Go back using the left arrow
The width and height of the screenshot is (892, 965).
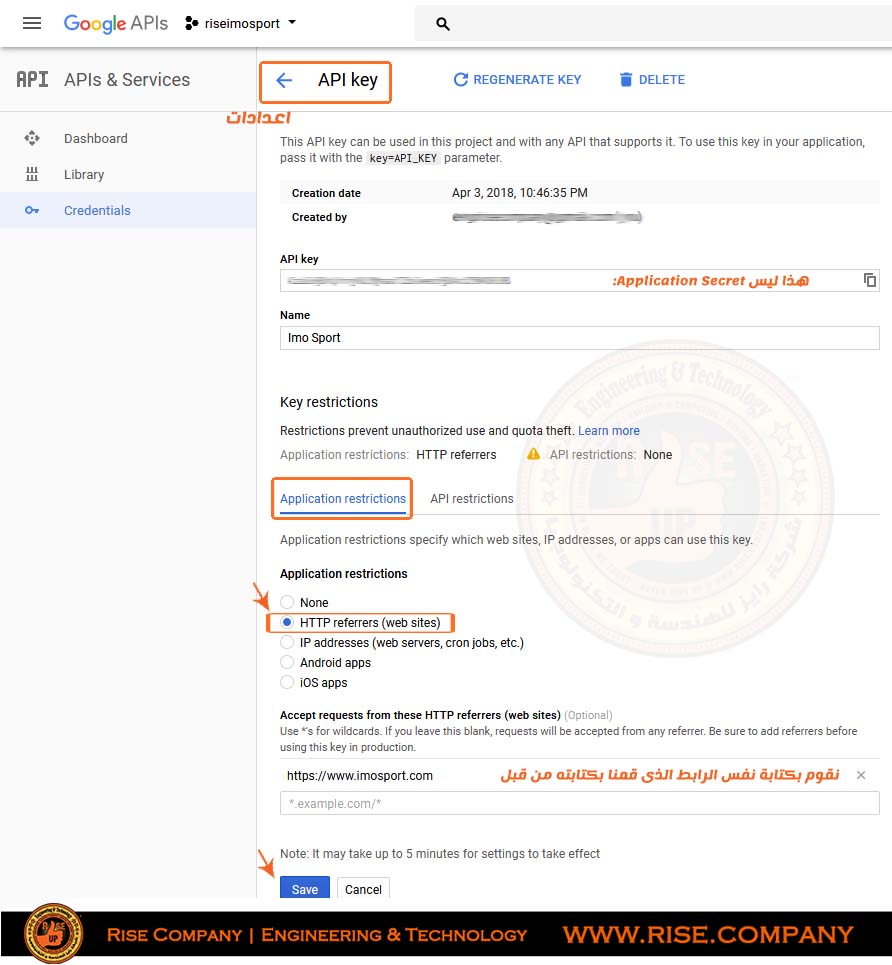click(284, 80)
